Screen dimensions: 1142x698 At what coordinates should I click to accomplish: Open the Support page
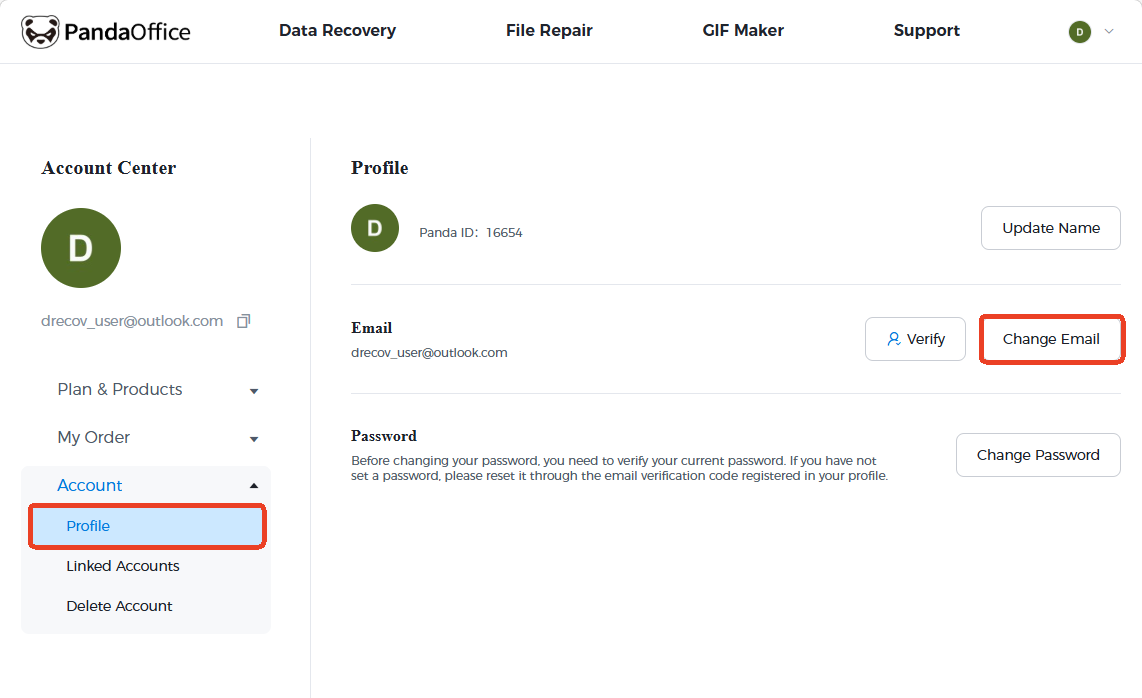pos(926,31)
